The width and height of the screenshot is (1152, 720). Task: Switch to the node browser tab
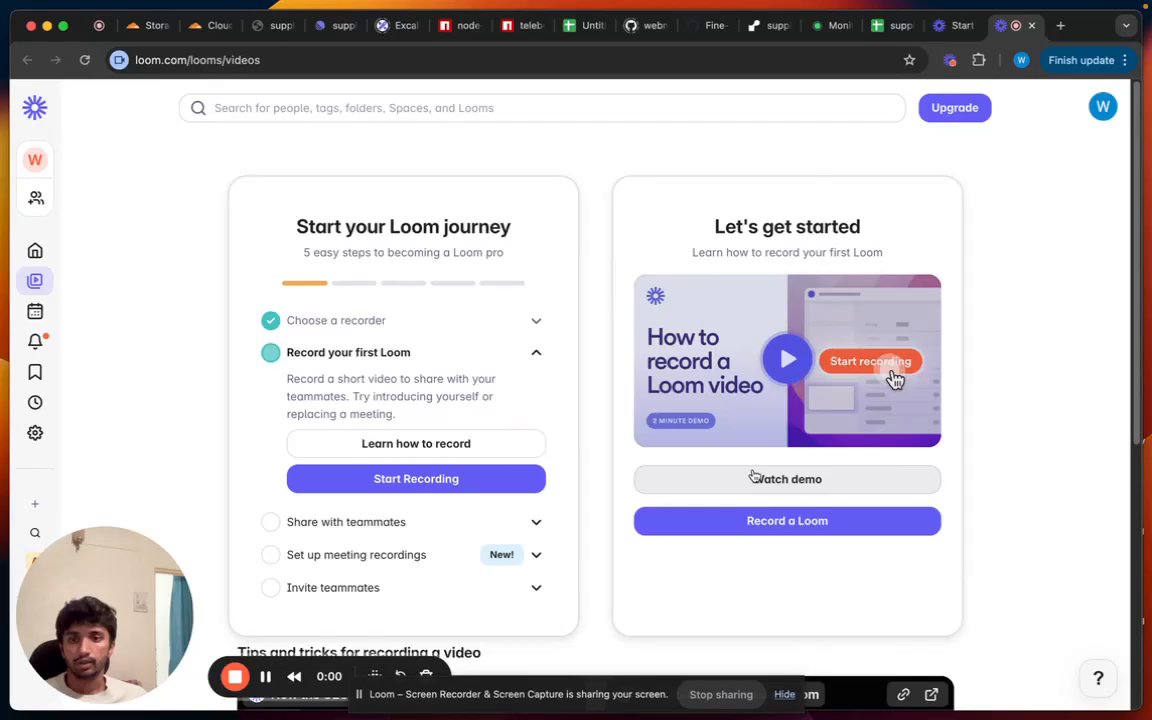[460, 26]
